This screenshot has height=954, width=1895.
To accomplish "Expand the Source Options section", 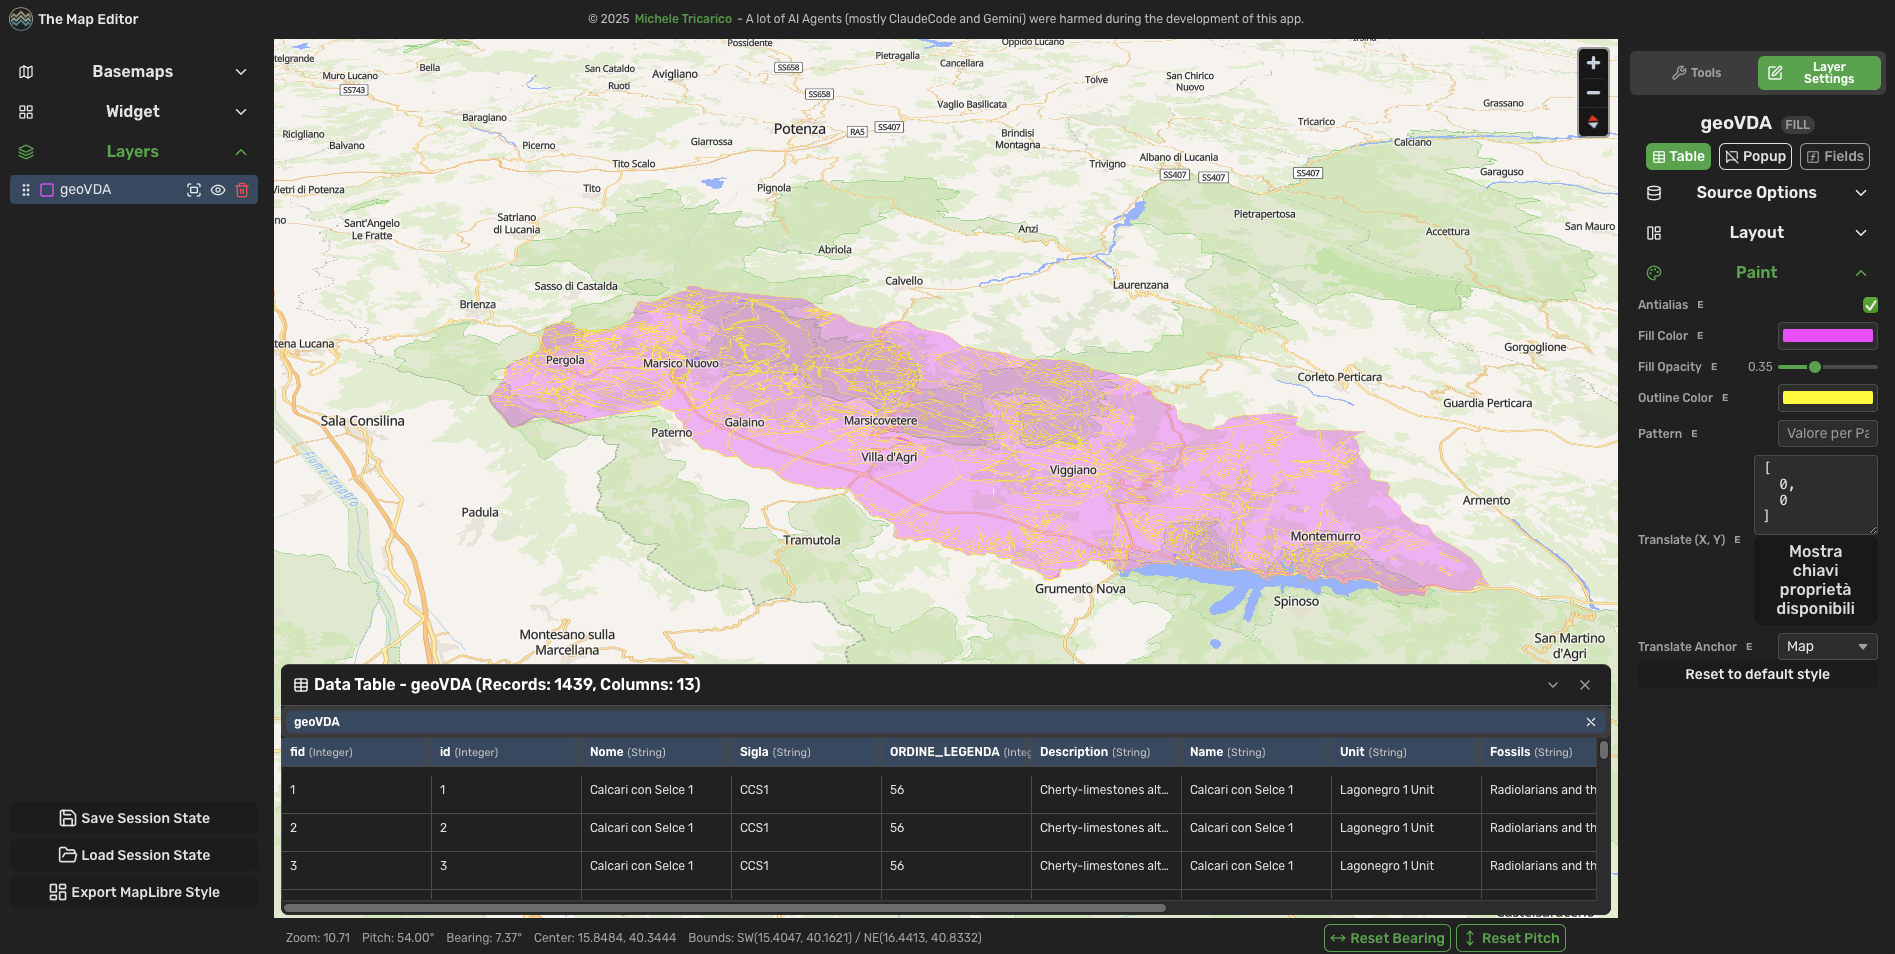I will pyautogui.click(x=1756, y=193).
